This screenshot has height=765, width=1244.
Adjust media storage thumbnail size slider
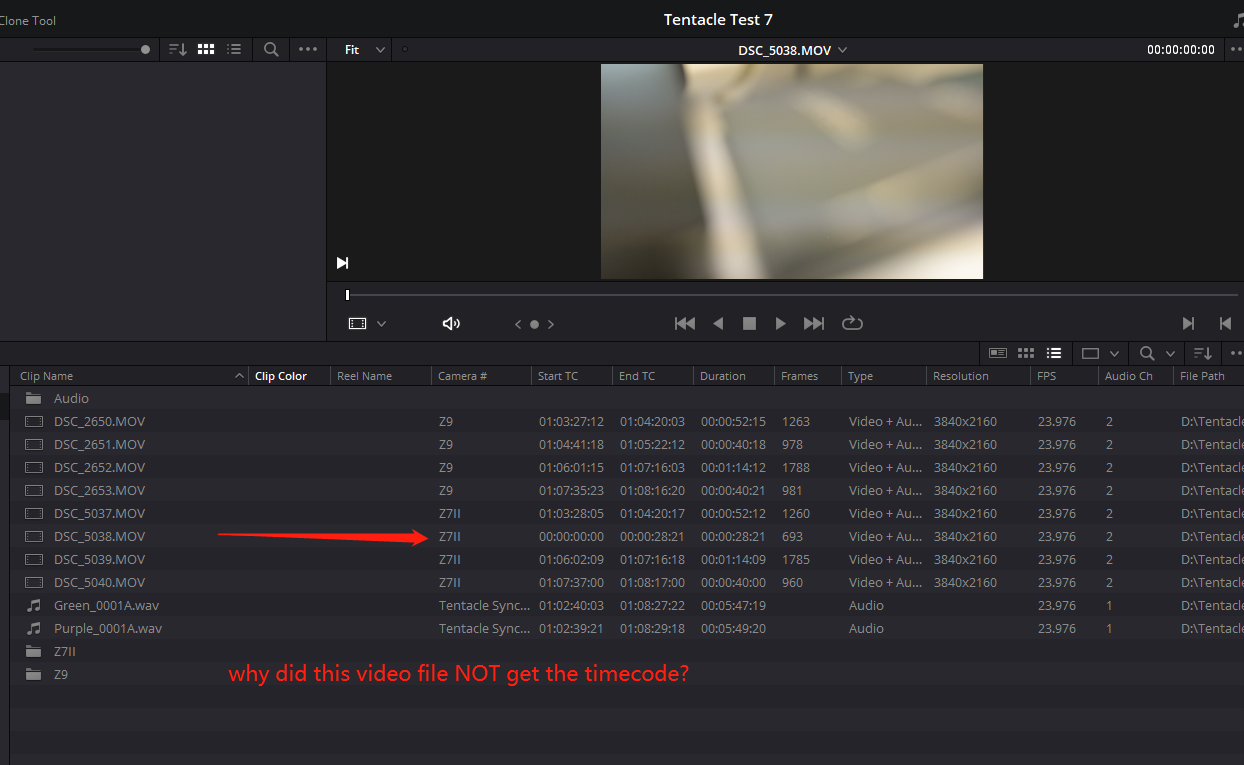[x=145, y=49]
